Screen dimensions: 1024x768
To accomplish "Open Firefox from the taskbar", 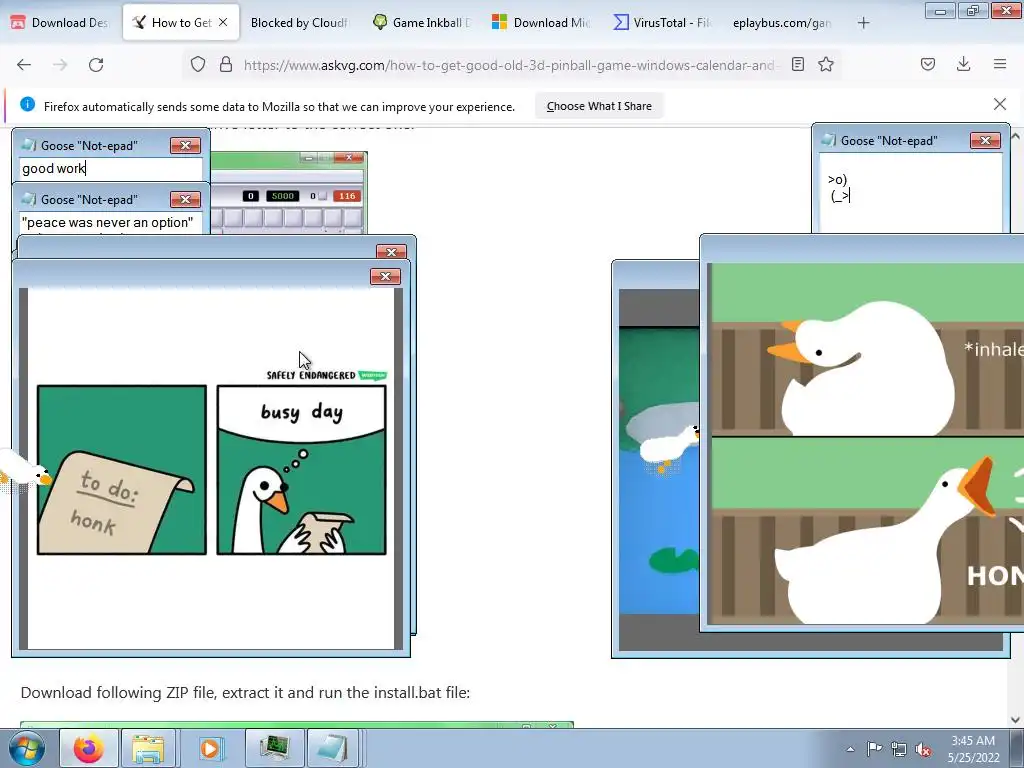I will point(89,748).
